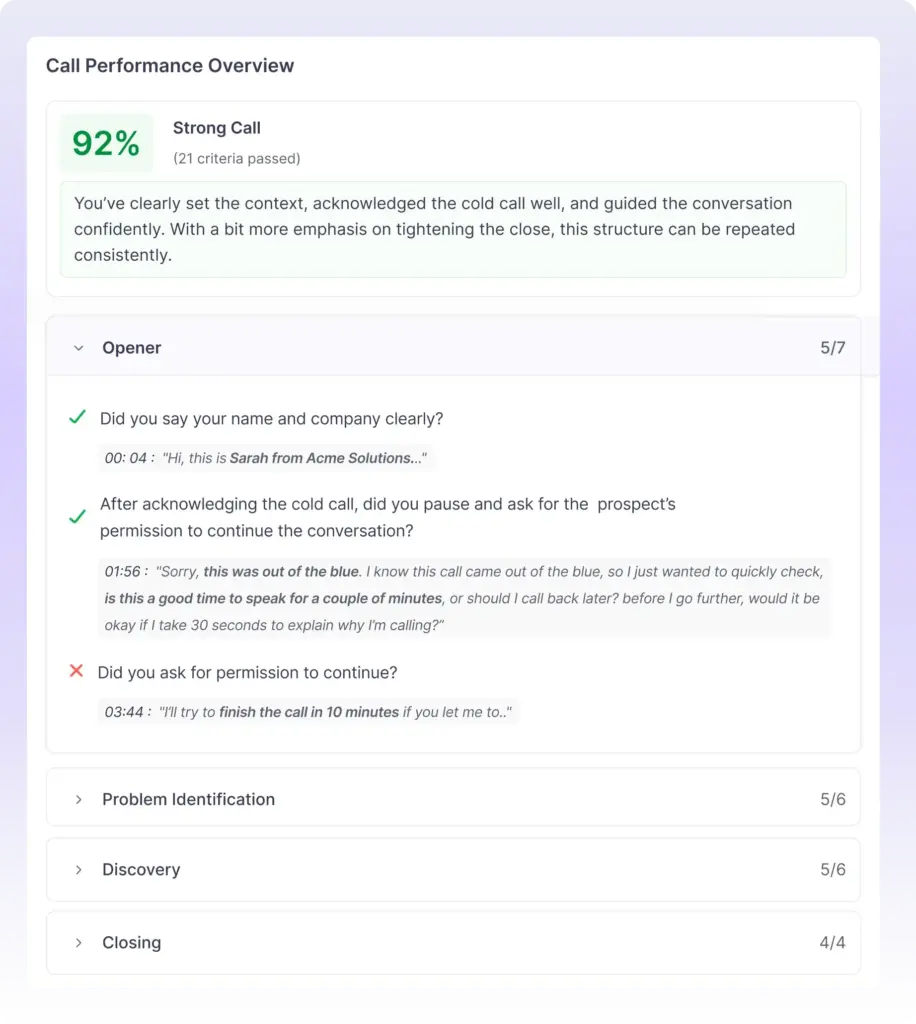Click the chevron beside Closing
The width and height of the screenshot is (916, 1024).
coord(79,942)
